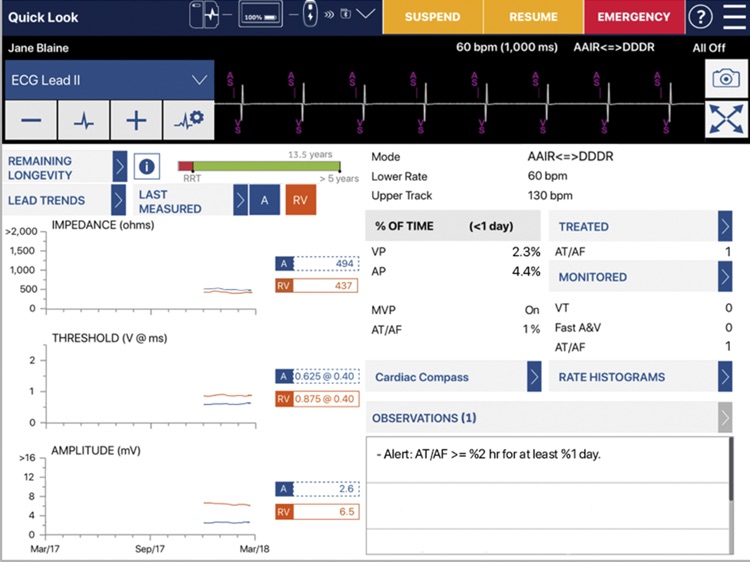
Task: Click the ECG waveform normalize icon
Action: (84, 120)
